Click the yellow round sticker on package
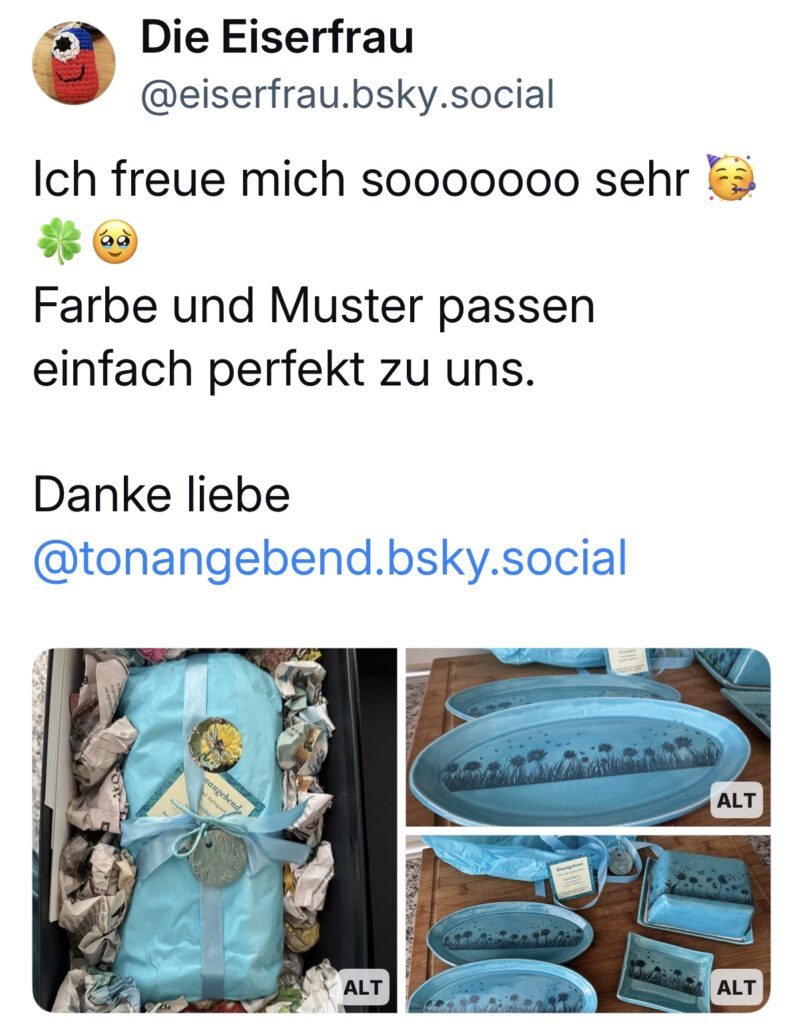The height and width of the screenshot is (1024, 803). (x=215, y=744)
